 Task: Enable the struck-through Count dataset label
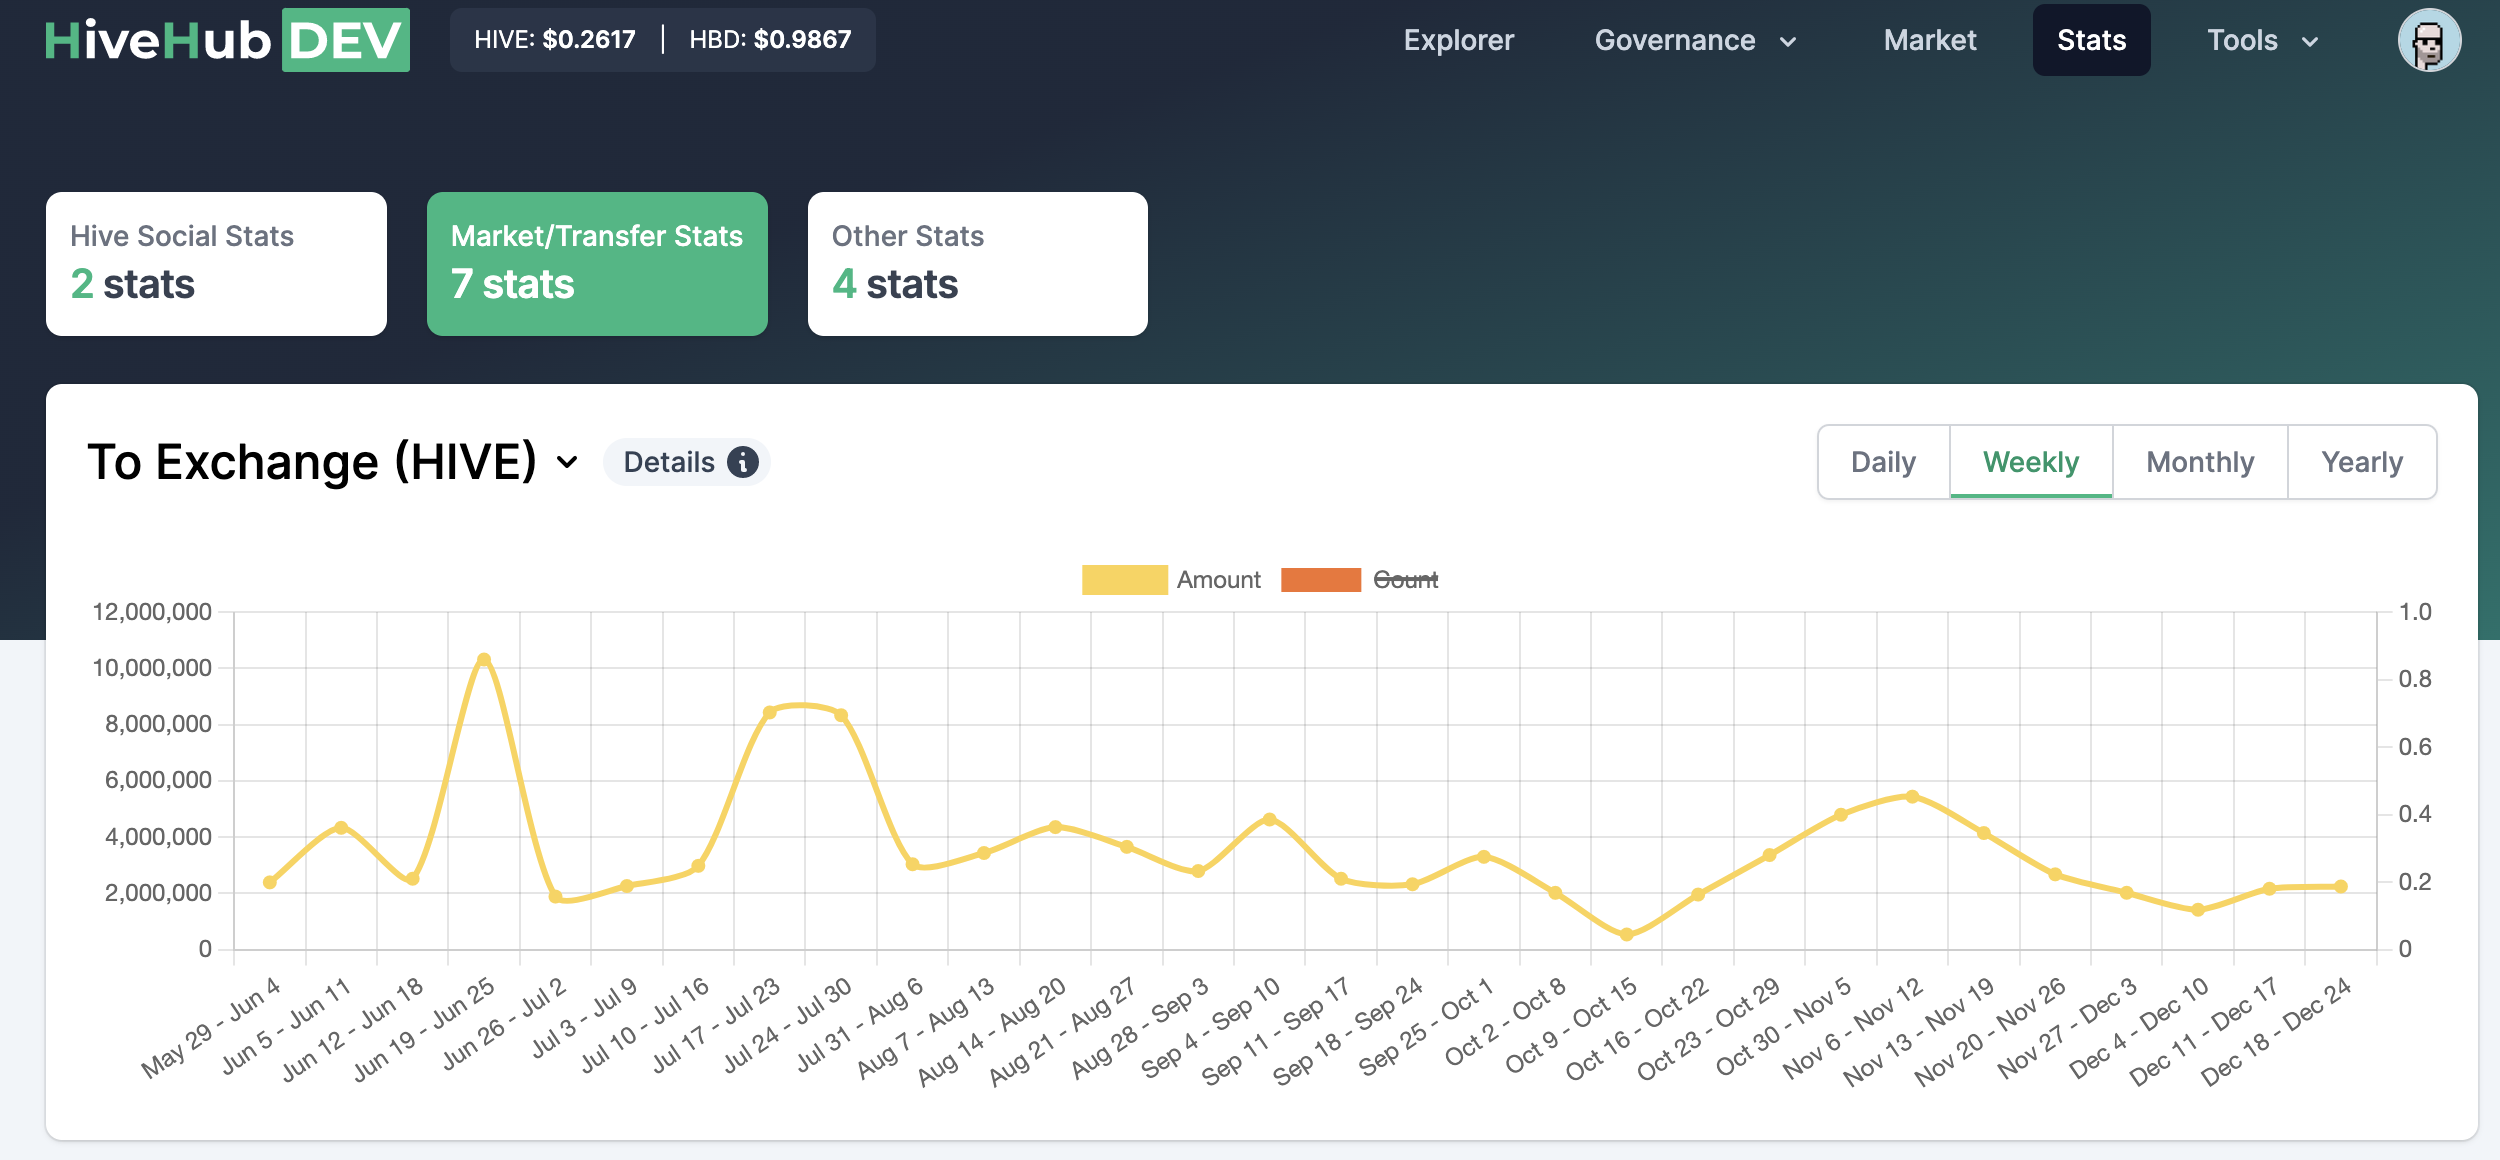(1405, 580)
